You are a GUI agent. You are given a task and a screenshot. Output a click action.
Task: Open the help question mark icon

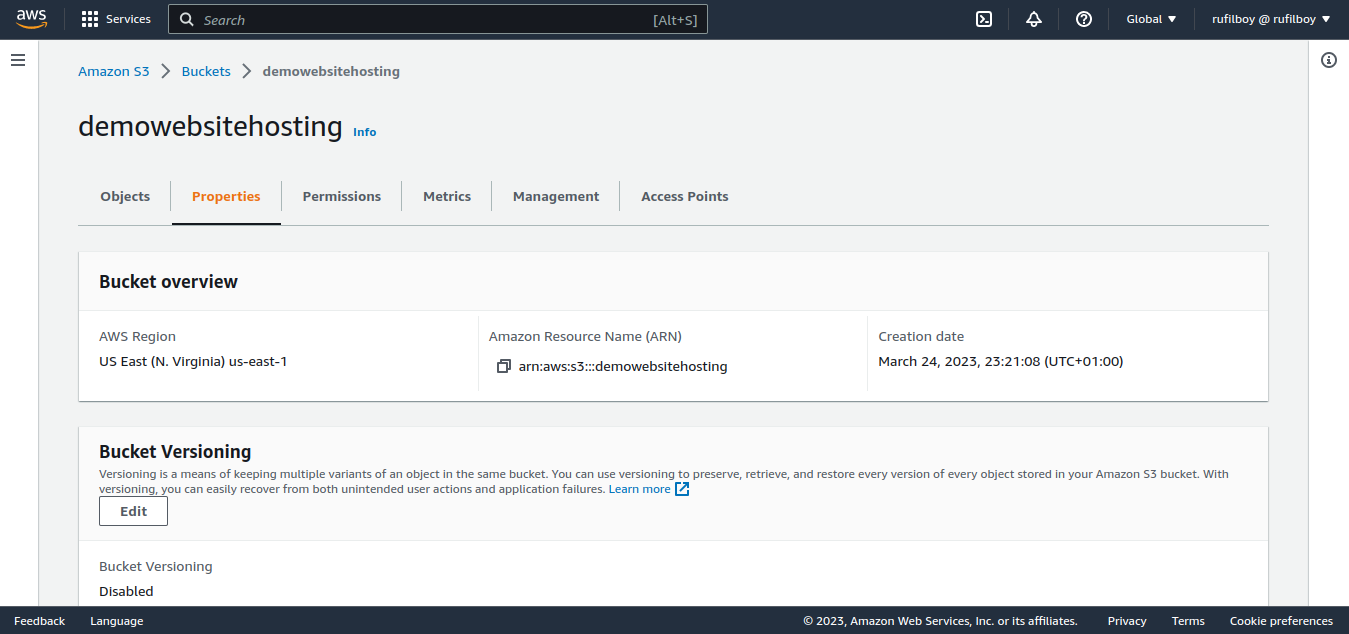pos(1084,19)
